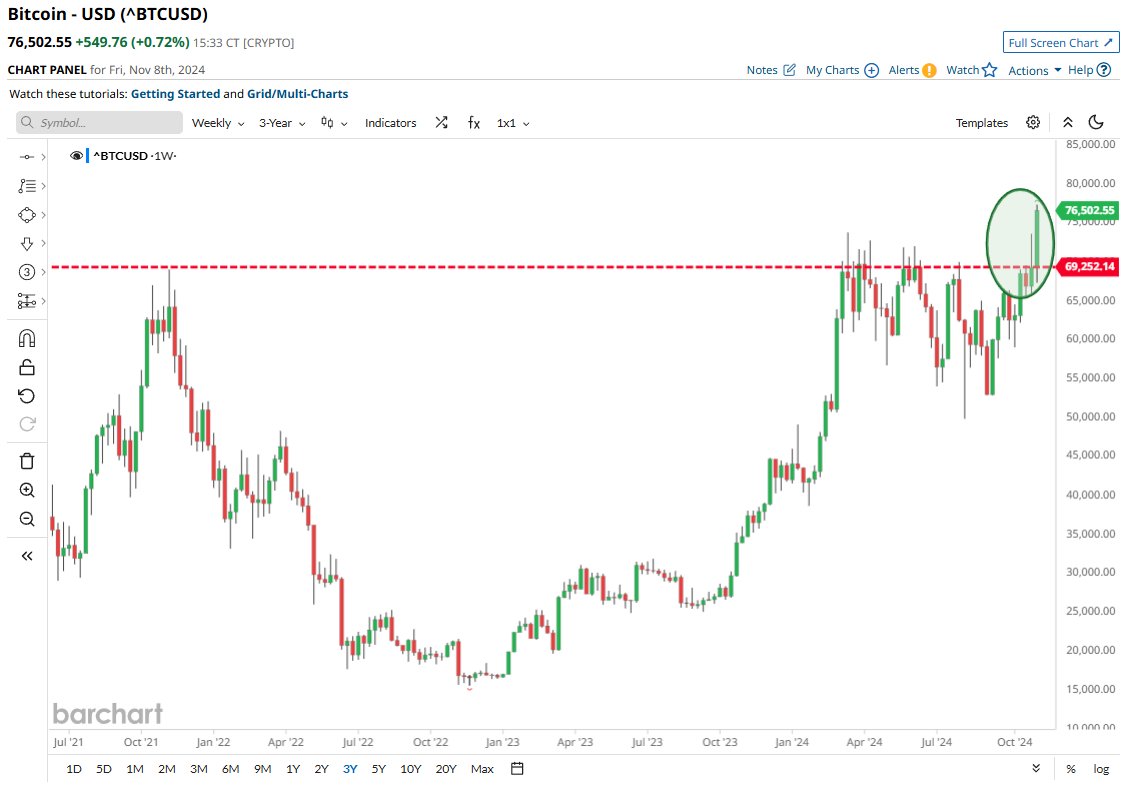1129x791 pixels.
Task: Open Templates menu
Action: point(981,123)
